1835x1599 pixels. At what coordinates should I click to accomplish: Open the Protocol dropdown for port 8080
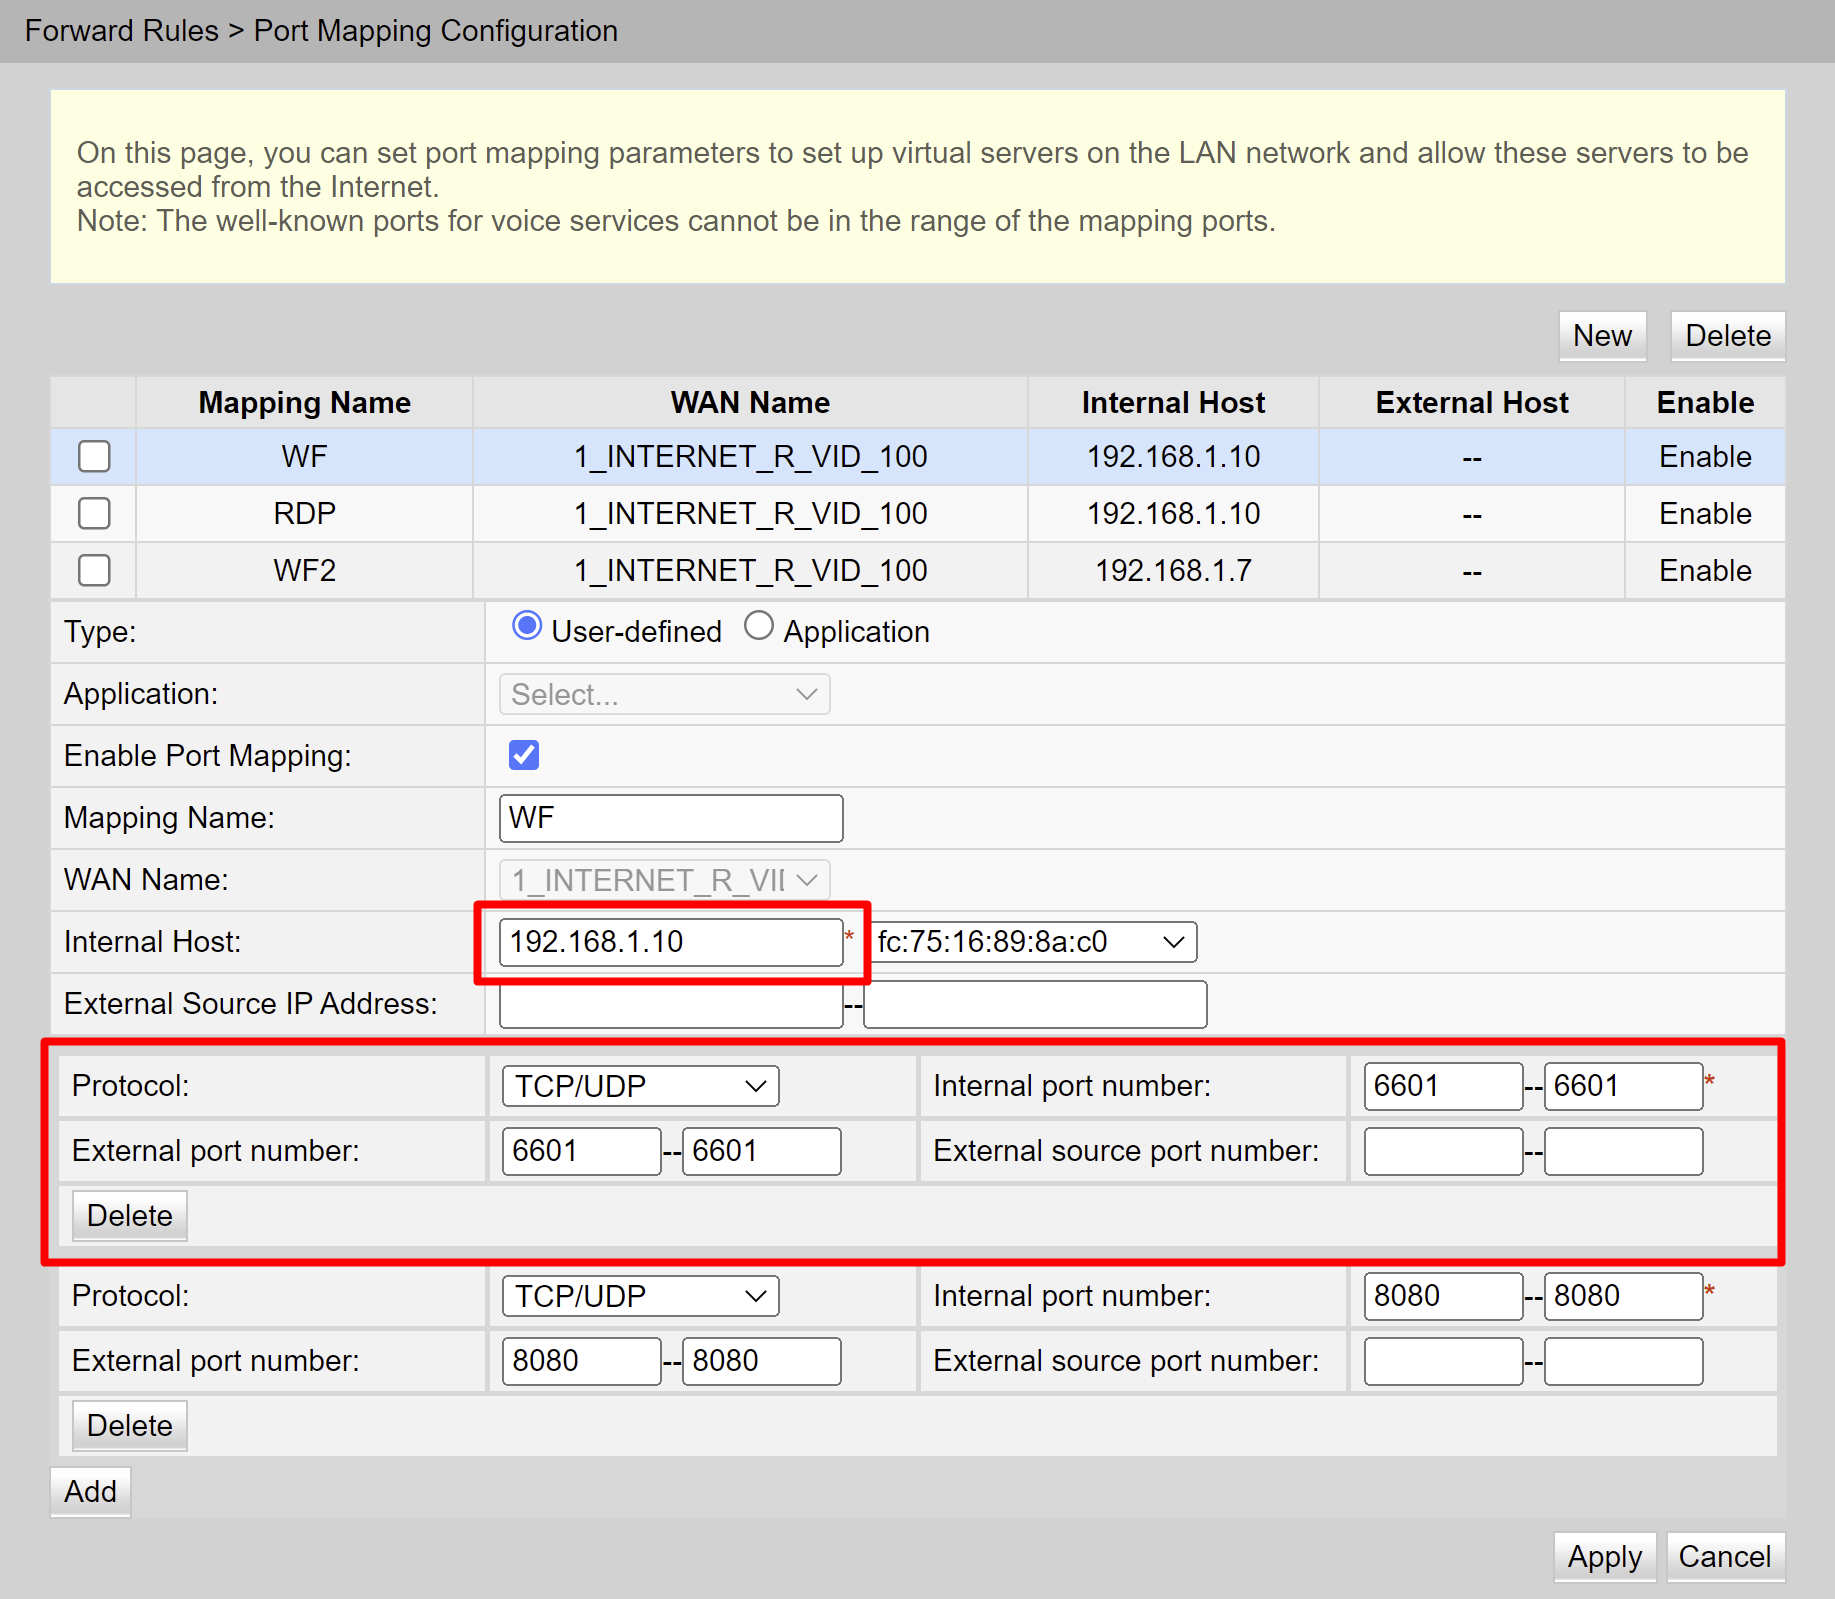pos(640,1296)
